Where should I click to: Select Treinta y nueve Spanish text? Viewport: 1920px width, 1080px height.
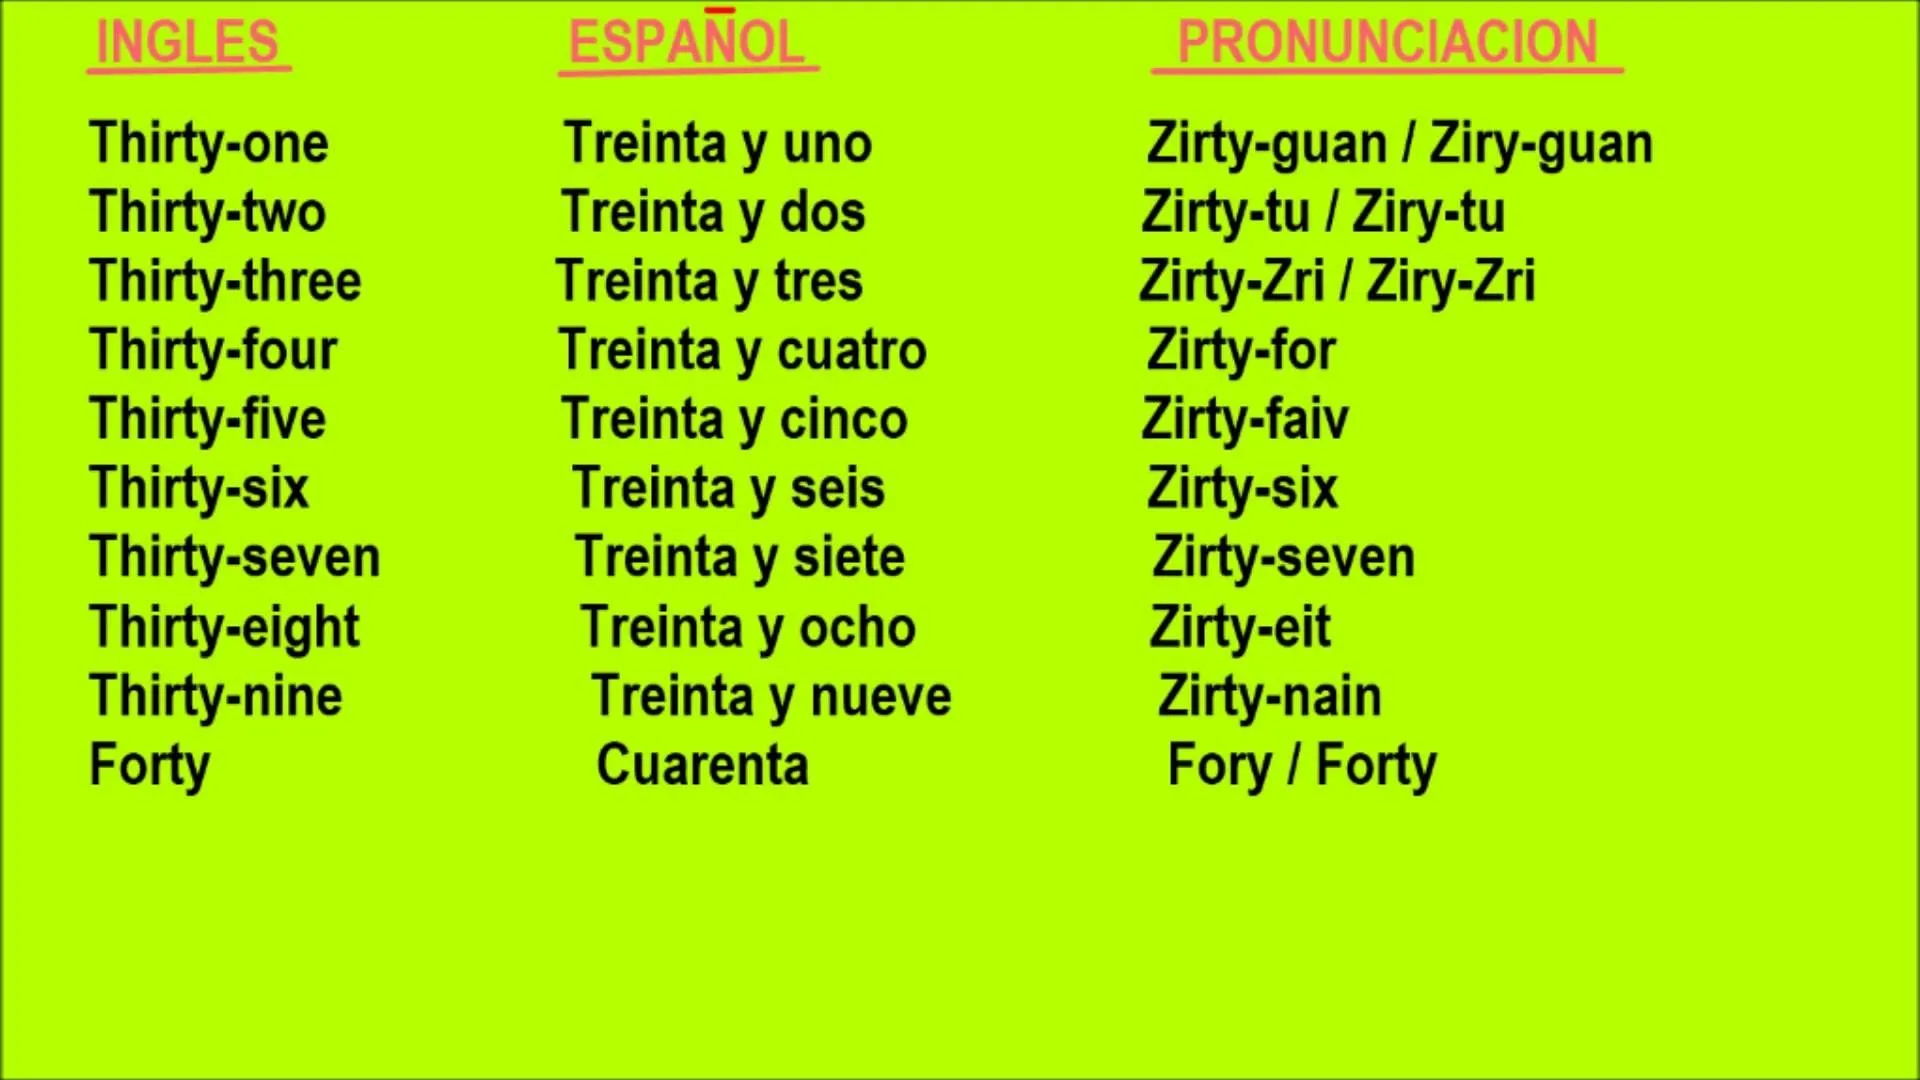(767, 696)
